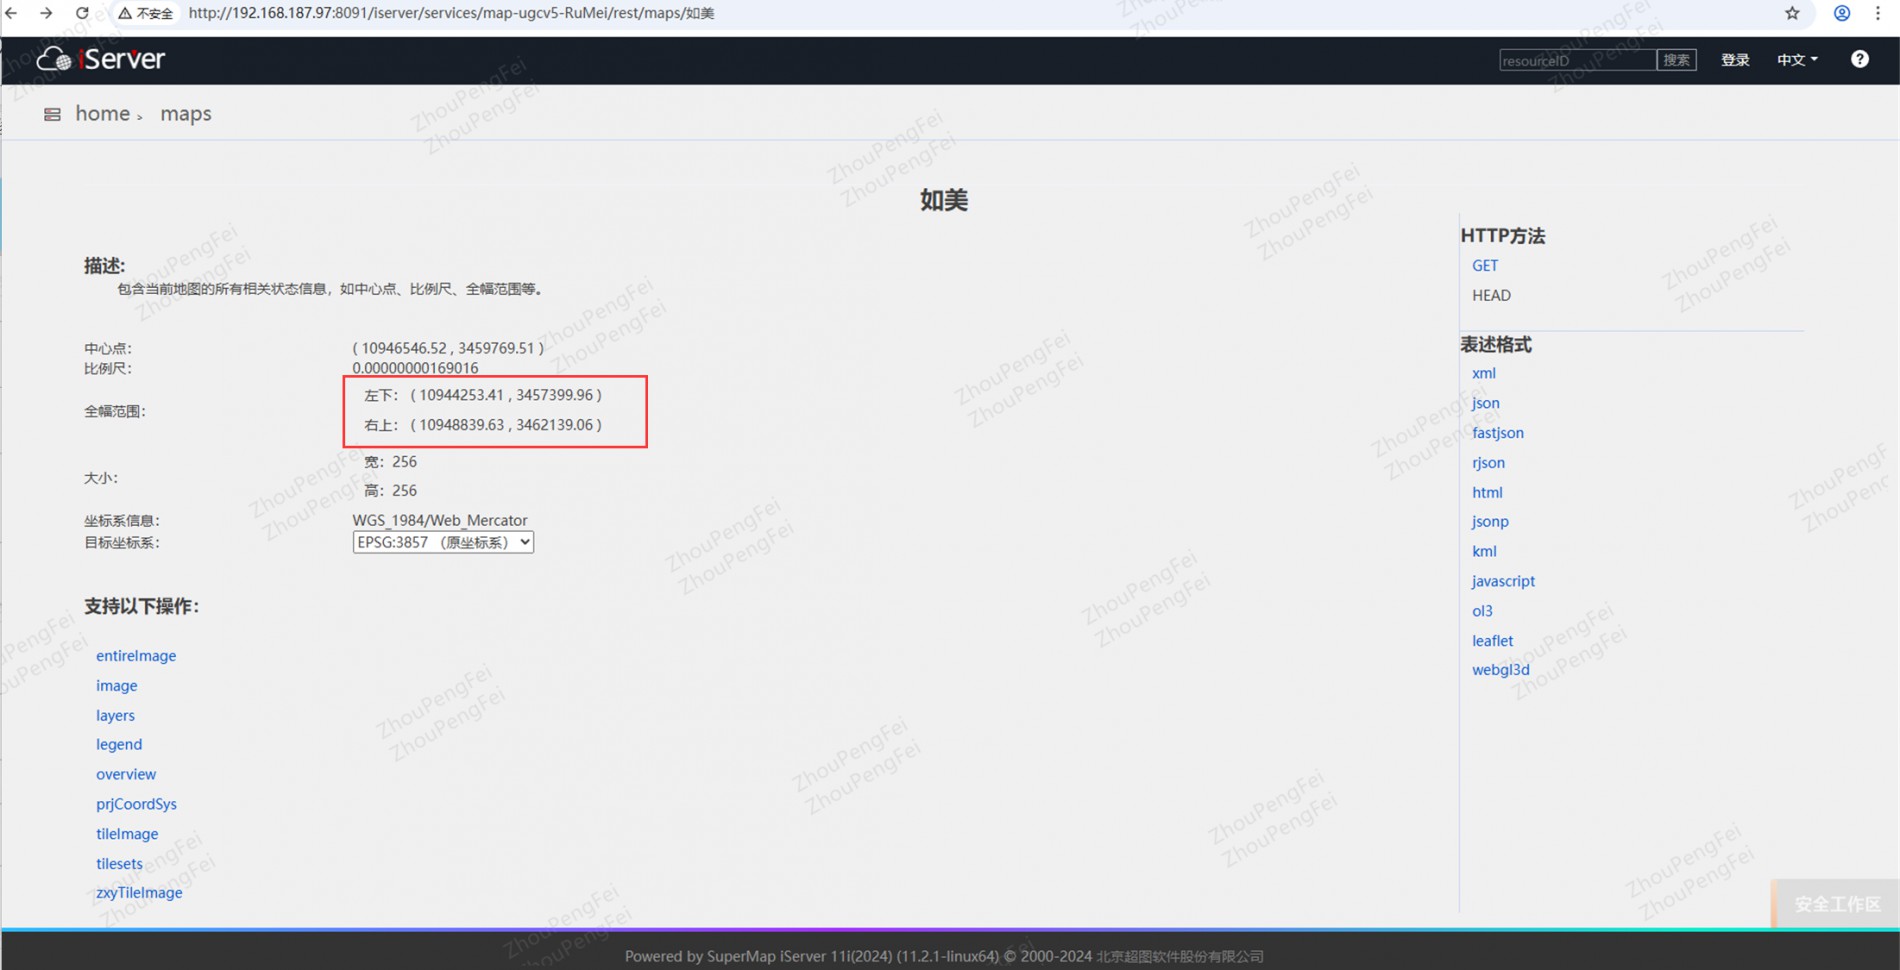Select the fastjson representation format
The width and height of the screenshot is (1900, 970).
click(1497, 433)
